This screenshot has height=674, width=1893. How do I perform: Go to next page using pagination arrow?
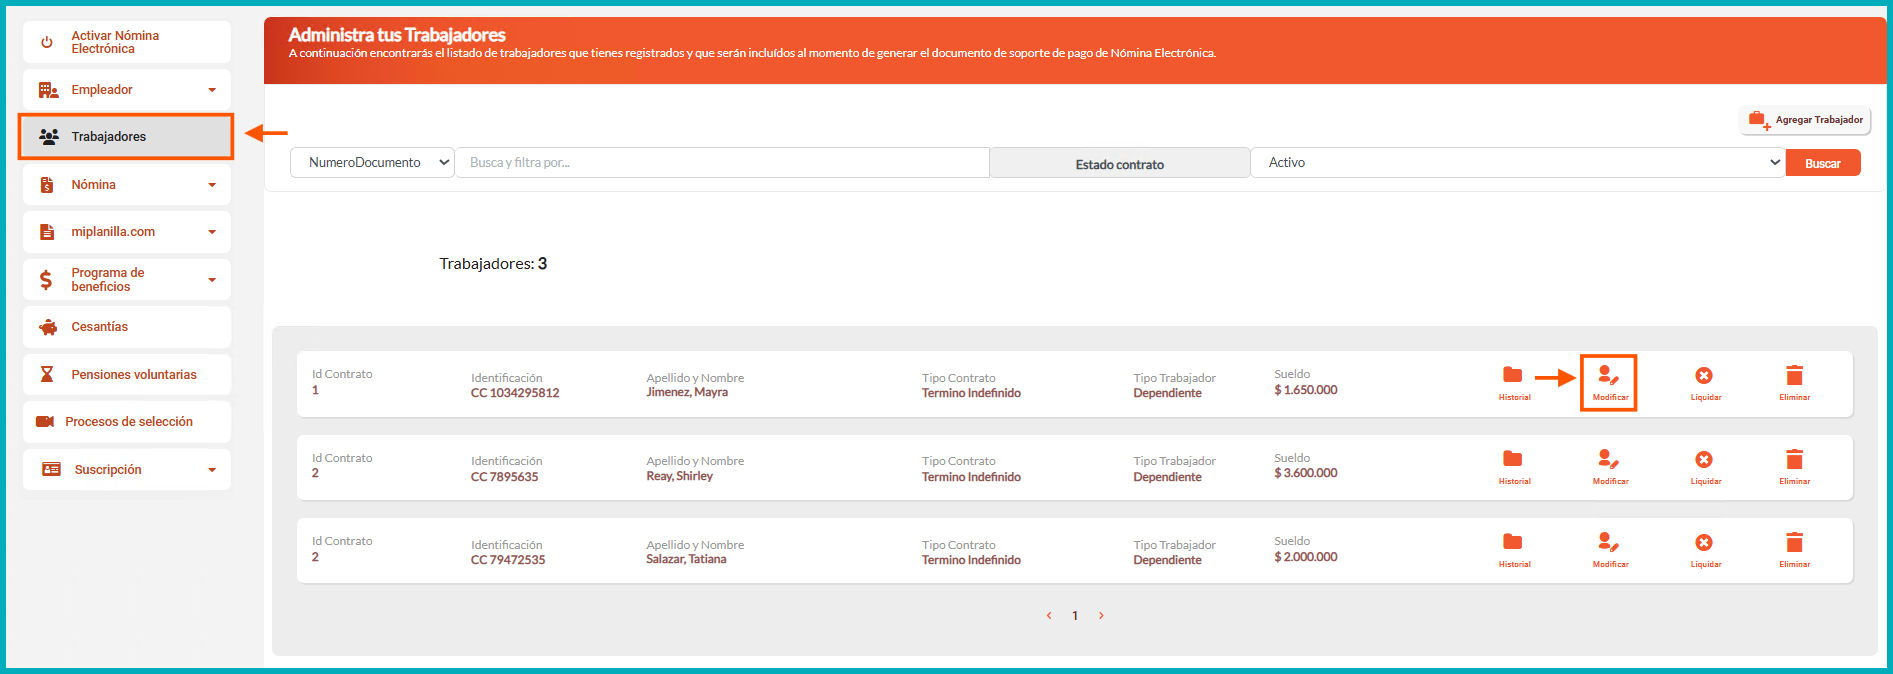point(1101,616)
